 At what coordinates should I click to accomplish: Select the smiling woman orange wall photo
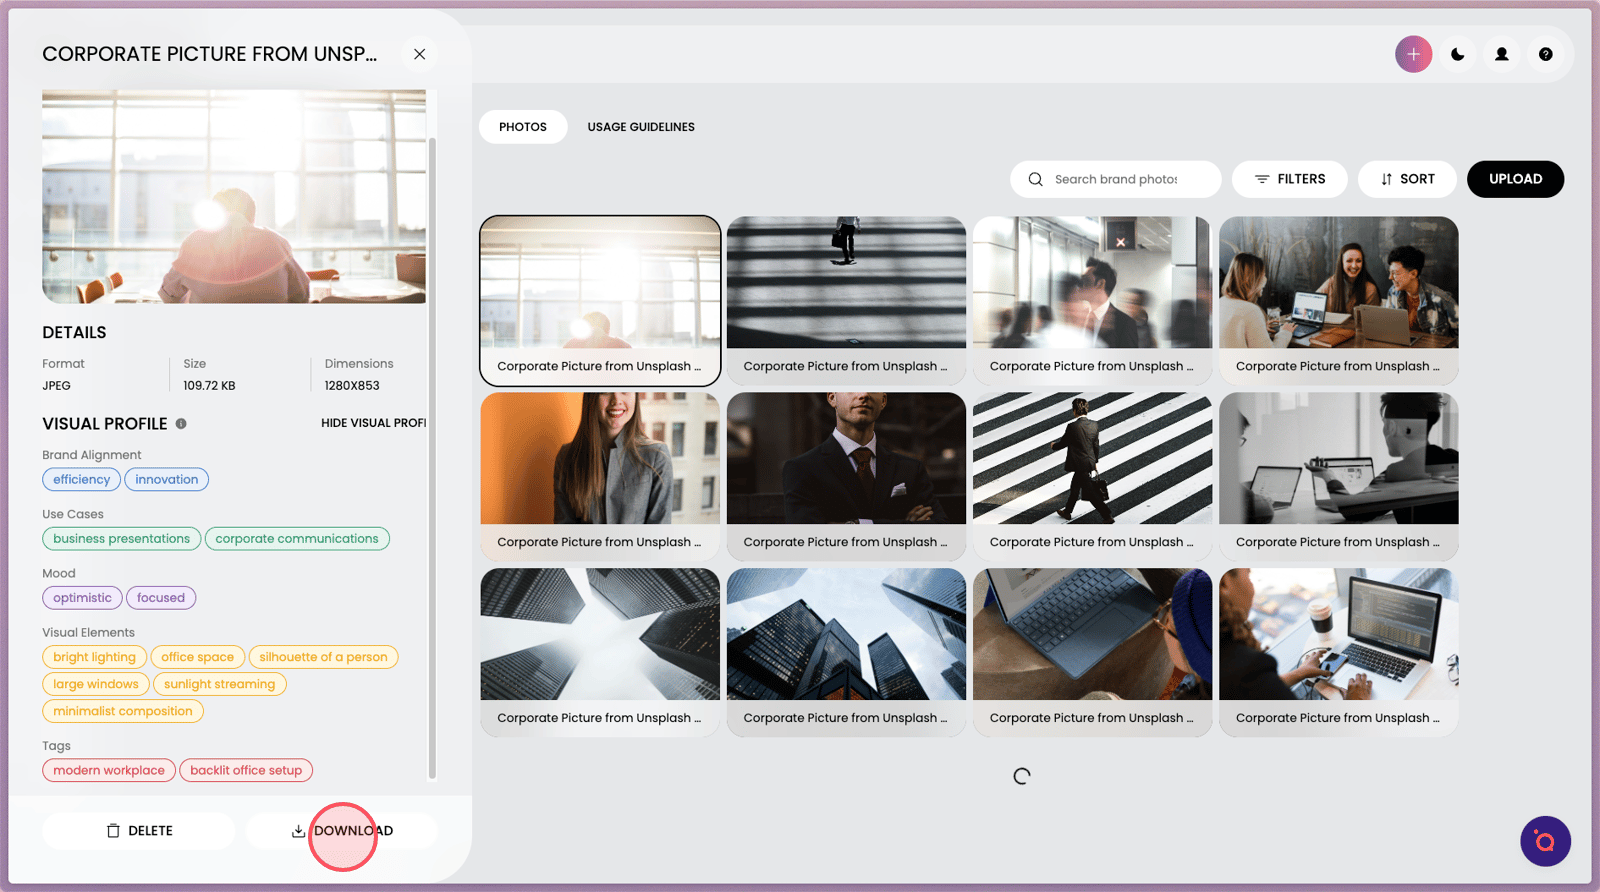pos(600,459)
